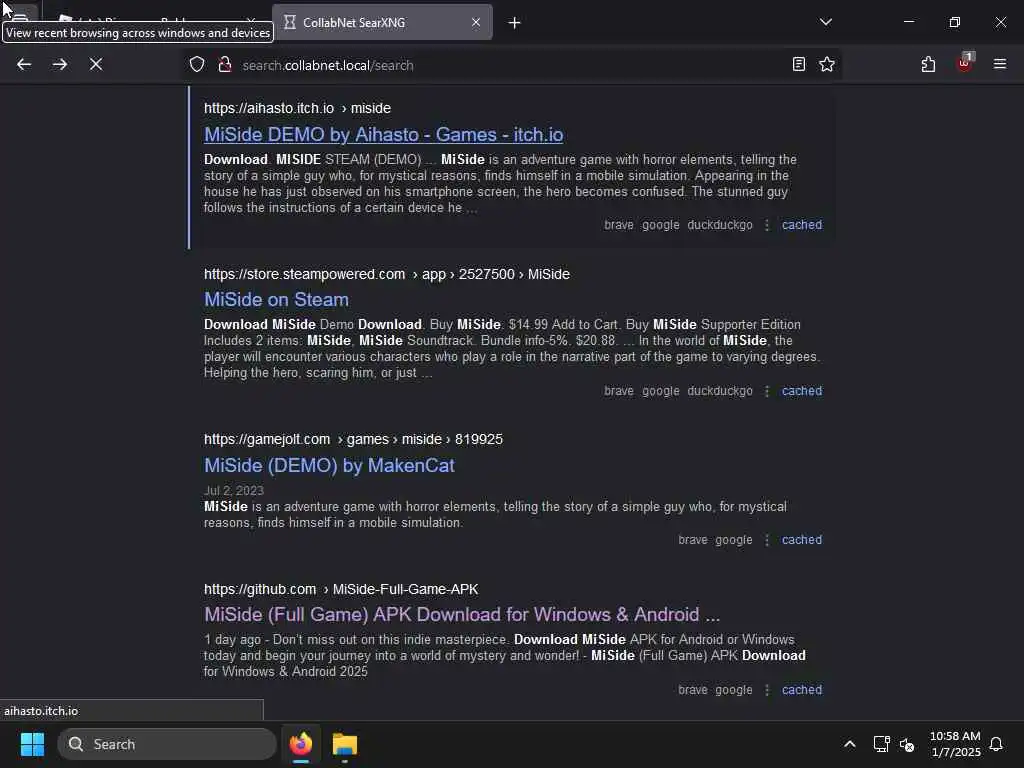The height and width of the screenshot is (768, 1024).
Task: Go forward one page in the browser
Action: tap(59, 65)
